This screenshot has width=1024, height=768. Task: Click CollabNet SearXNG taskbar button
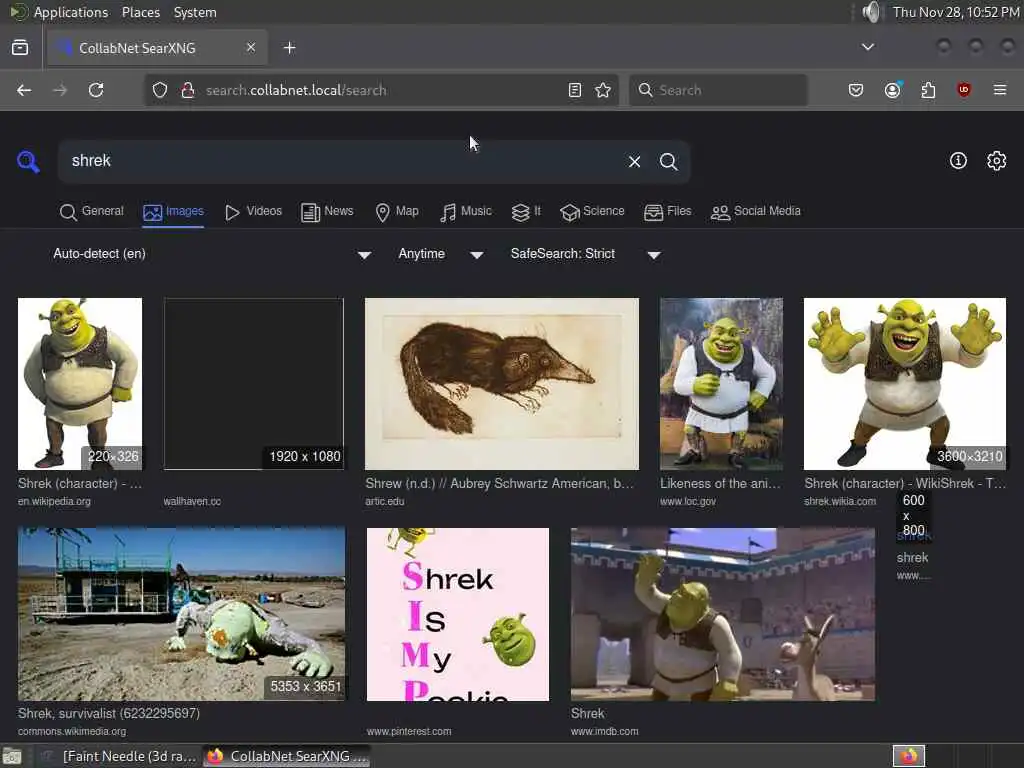click(287, 756)
